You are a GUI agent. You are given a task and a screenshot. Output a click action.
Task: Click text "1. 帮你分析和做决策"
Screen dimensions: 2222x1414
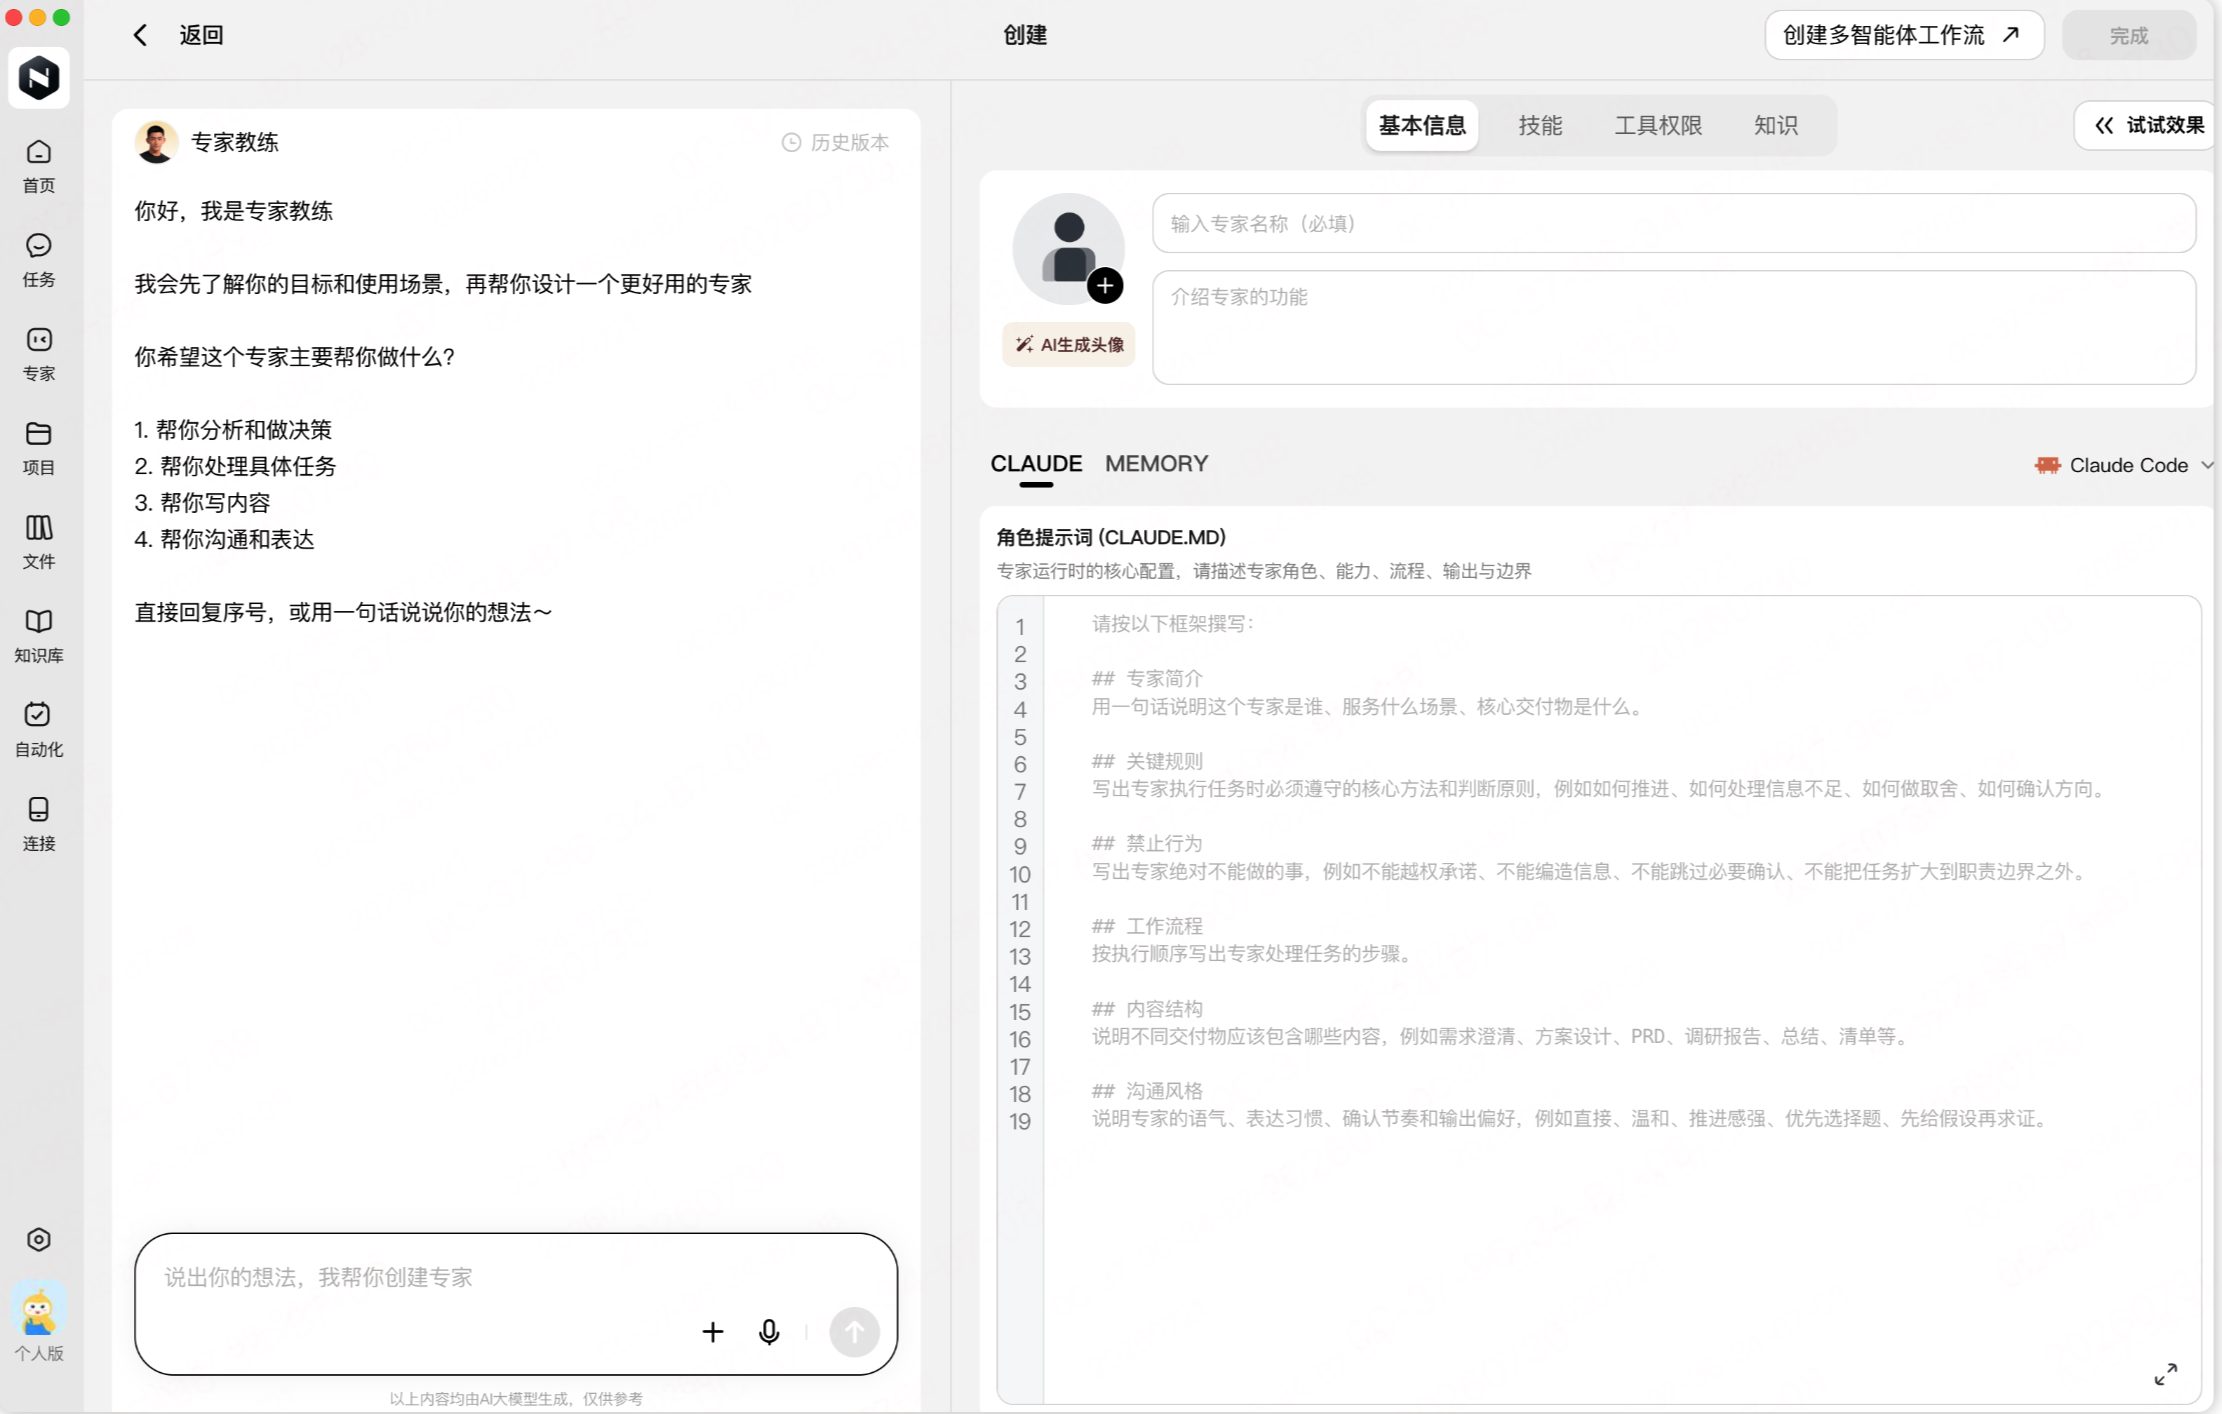point(233,430)
